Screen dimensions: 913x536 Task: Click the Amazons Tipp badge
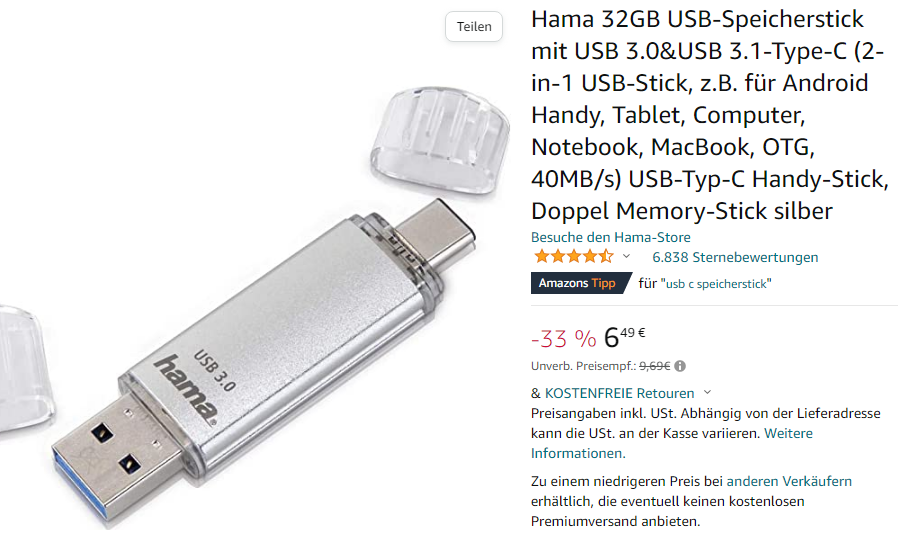point(580,283)
